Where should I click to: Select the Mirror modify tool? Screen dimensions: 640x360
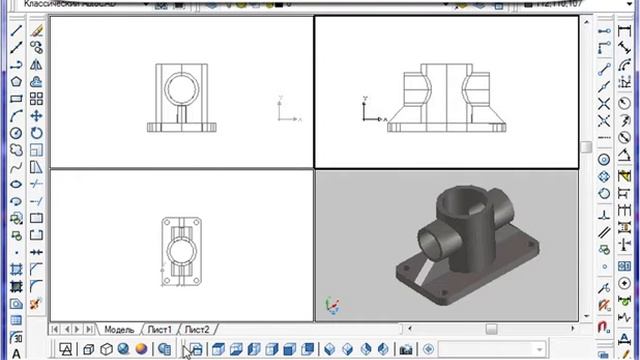pyautogui.click(x=36, y=64)
